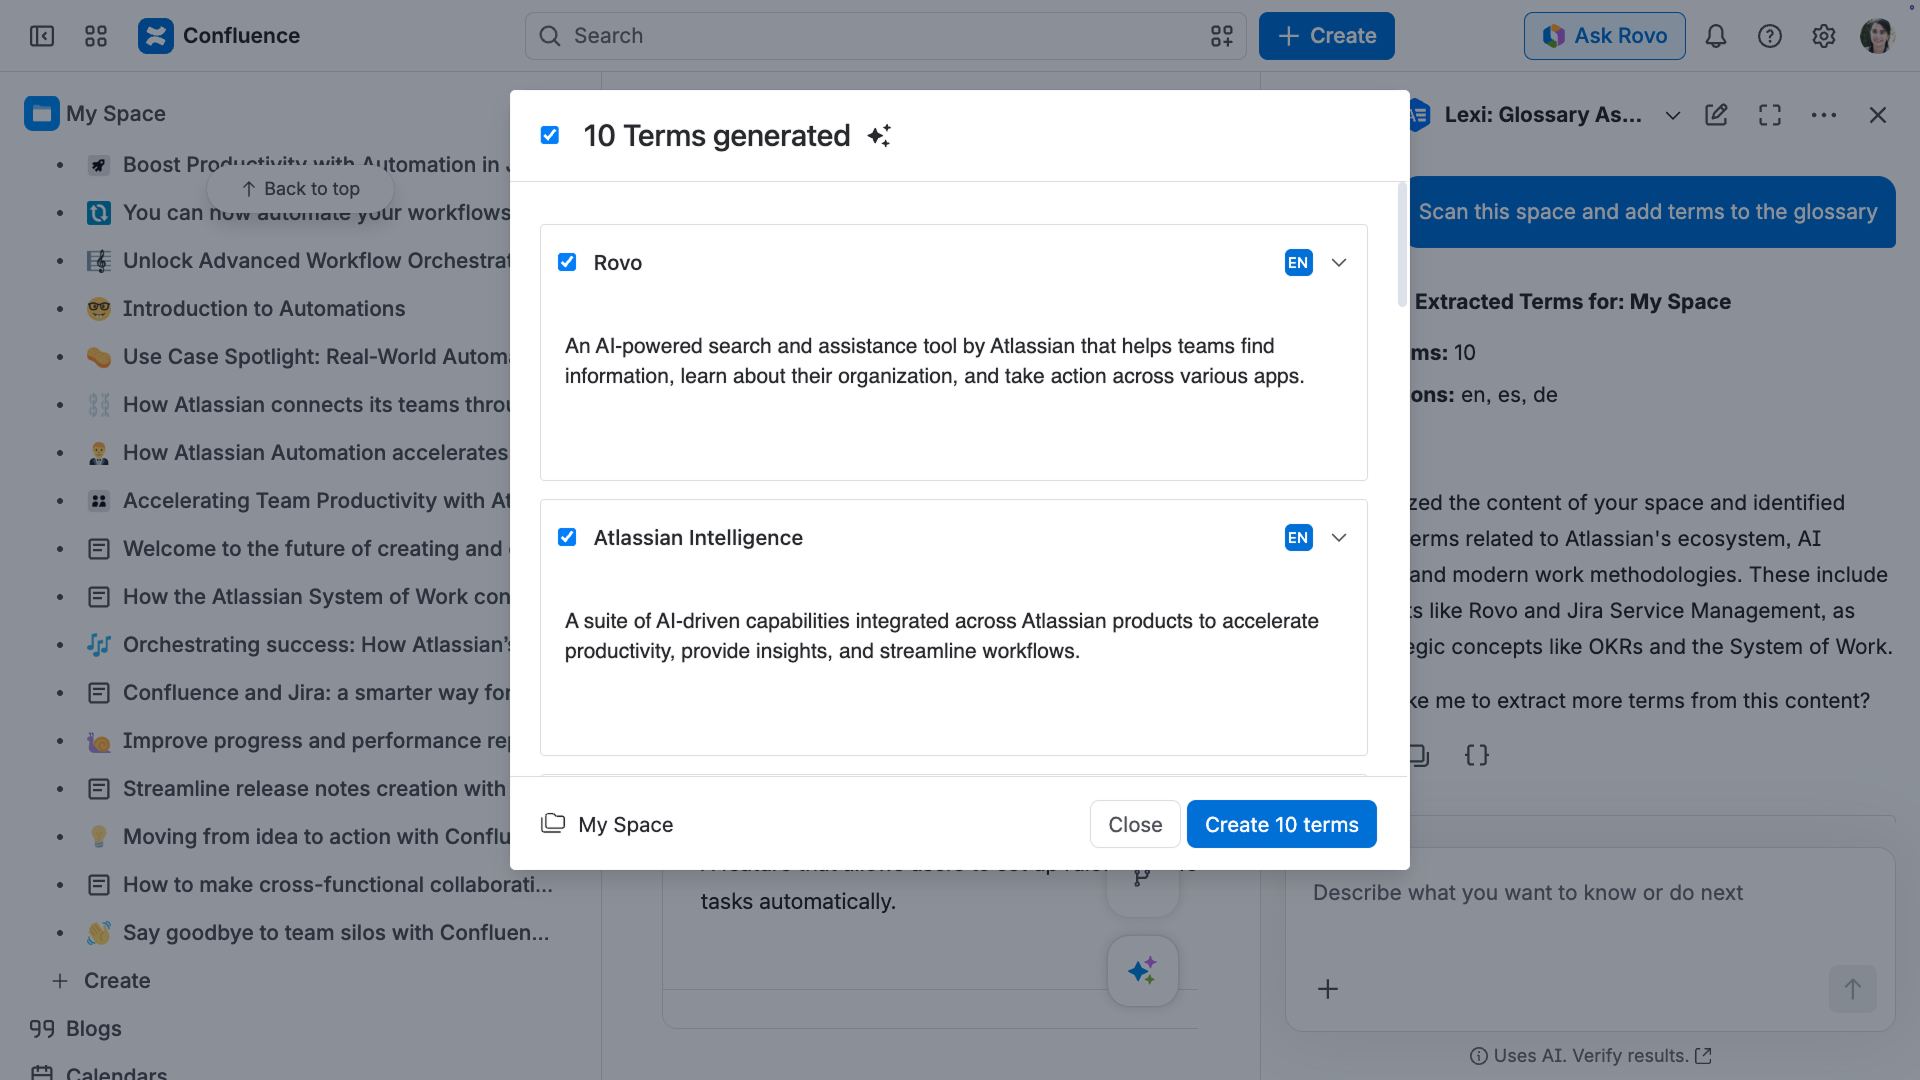Expand the Rovo term chevron

[x=1339, y=263]
